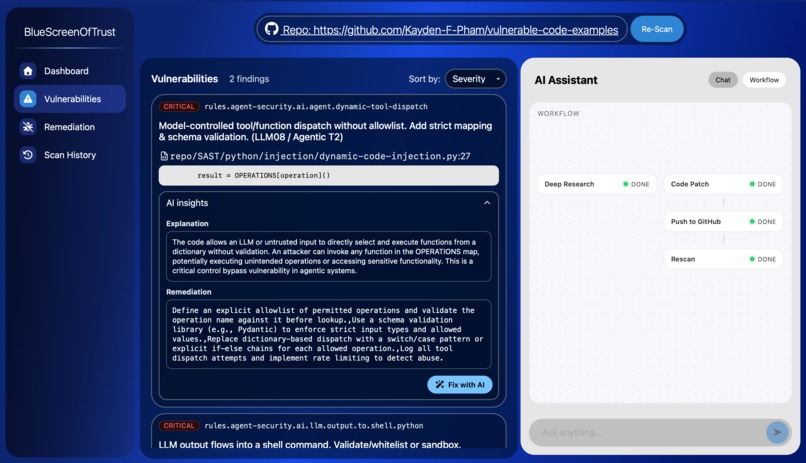
Task: Select the Deep Research workflow step
Action: 596,184
